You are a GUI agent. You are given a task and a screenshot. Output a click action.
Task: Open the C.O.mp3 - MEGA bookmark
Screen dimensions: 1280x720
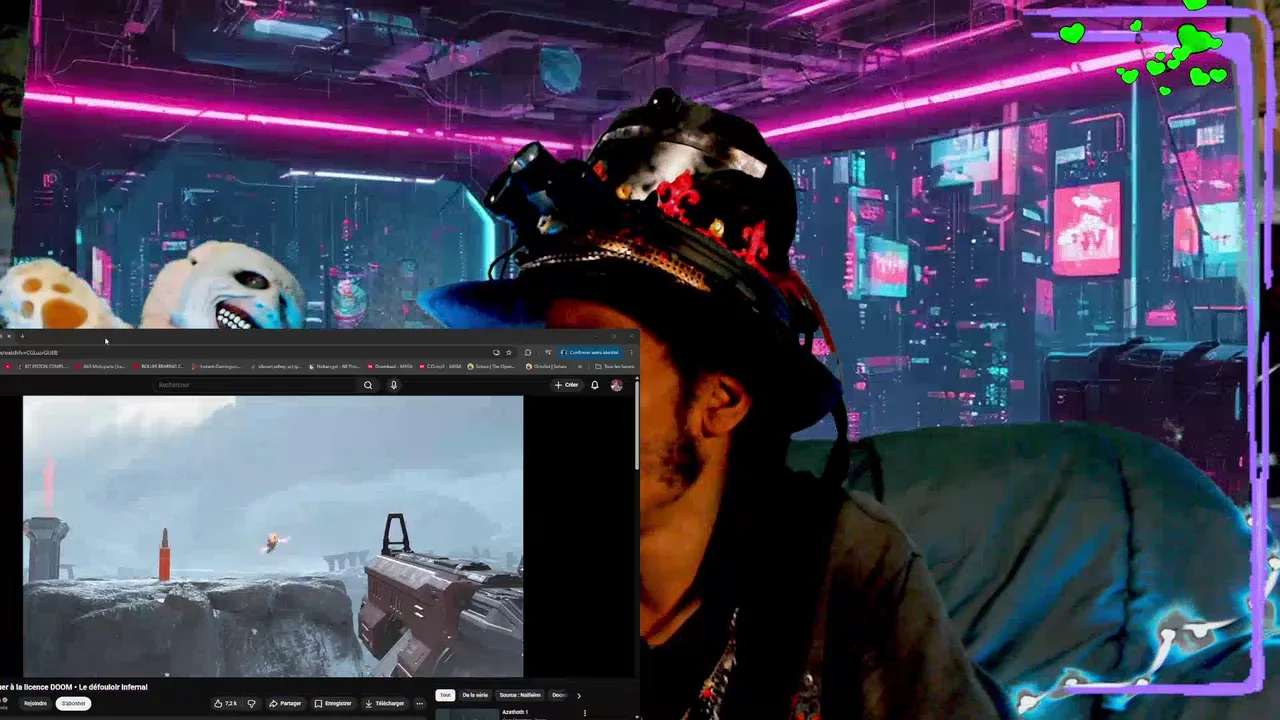point(440,366)
